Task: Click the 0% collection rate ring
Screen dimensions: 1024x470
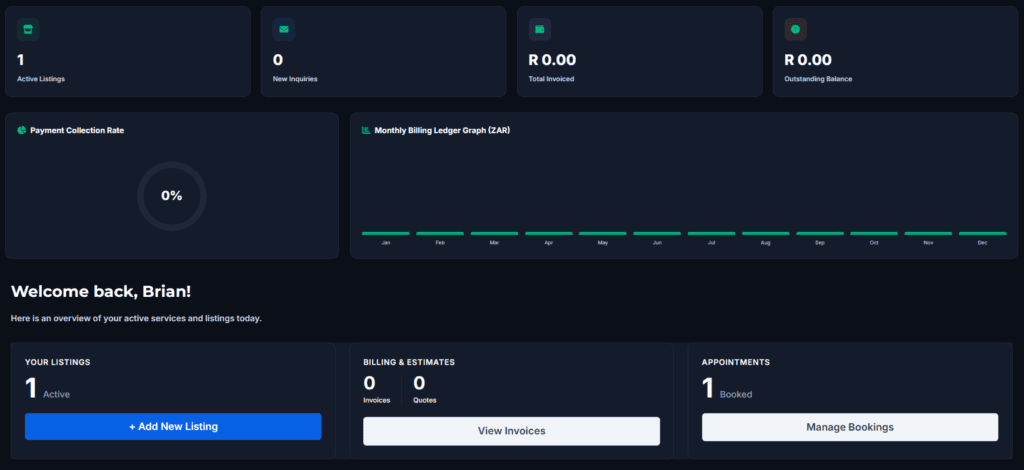Action: (x=172, y=196)
